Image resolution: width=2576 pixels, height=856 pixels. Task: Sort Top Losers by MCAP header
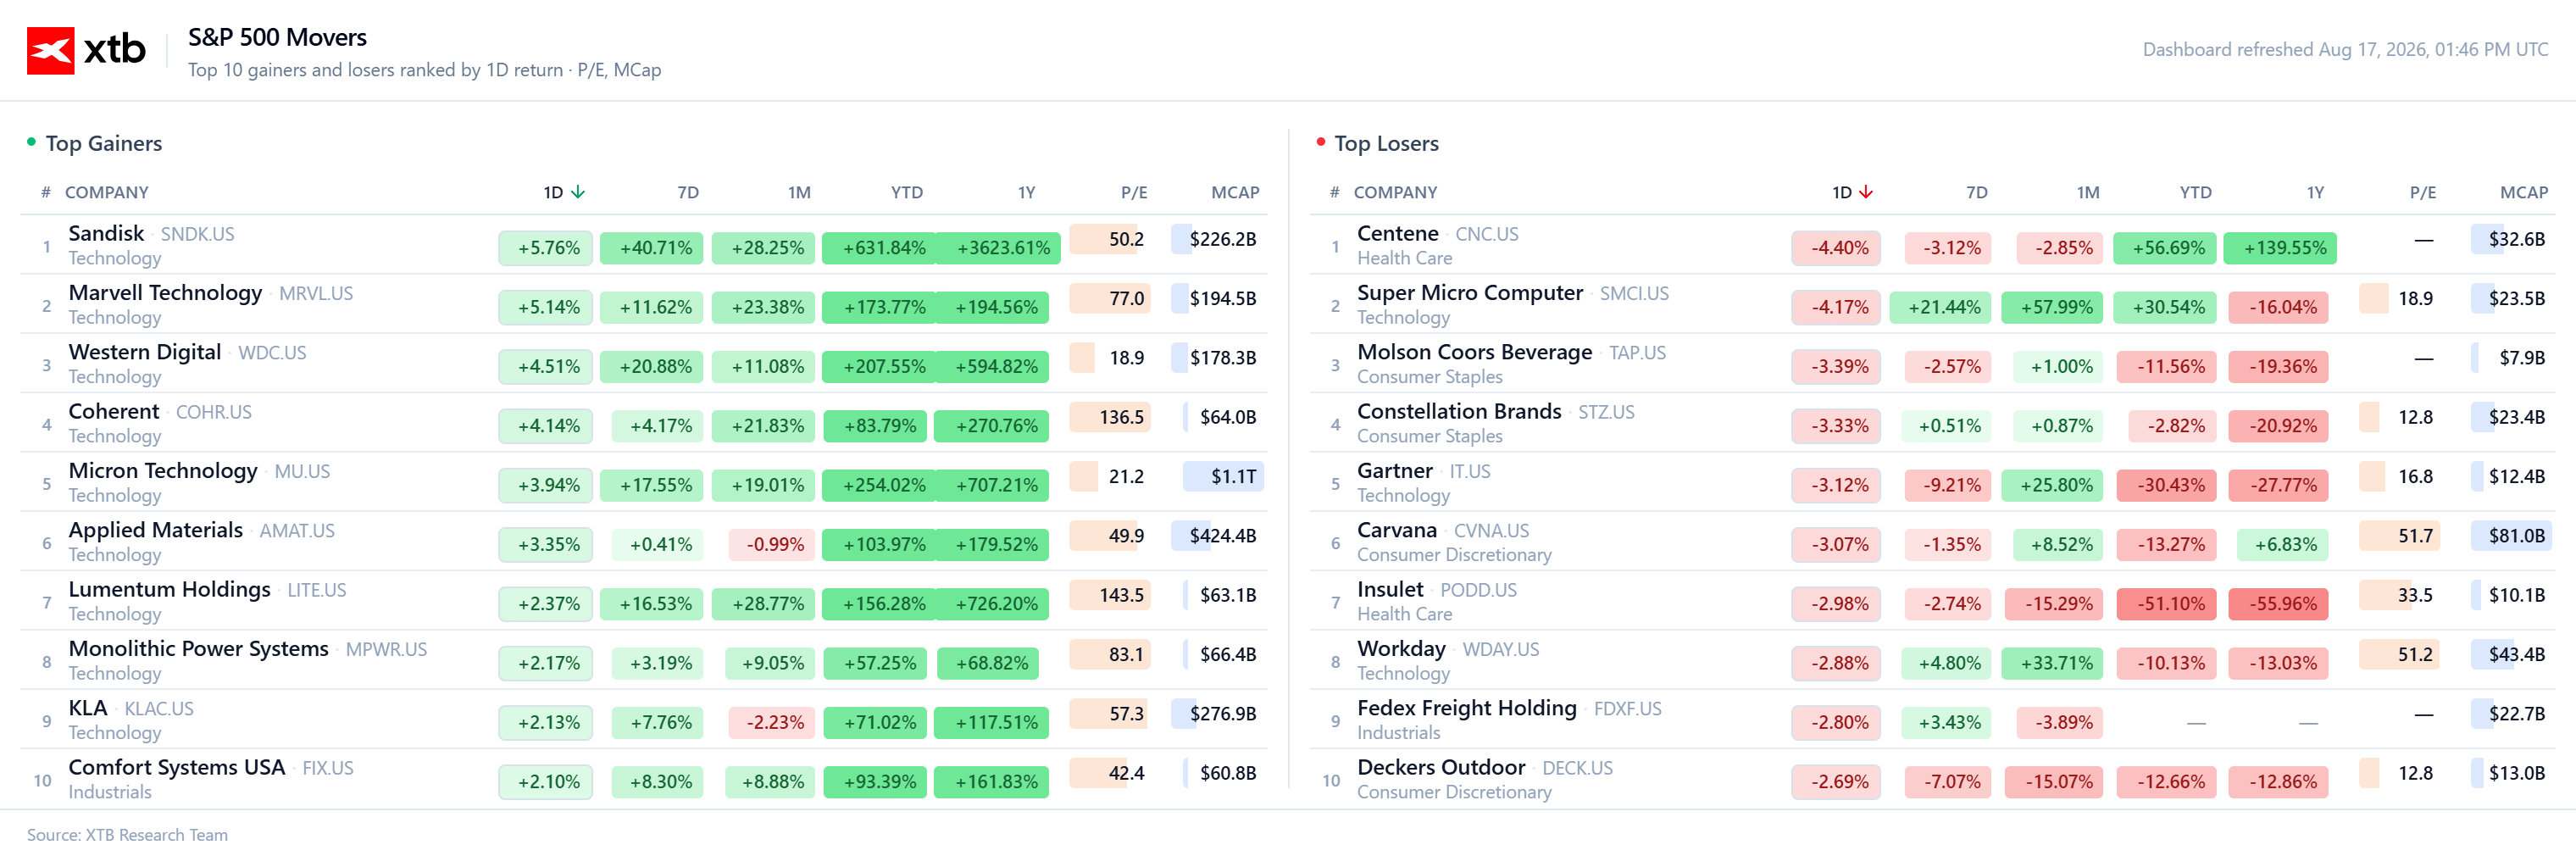(2524, 192)
